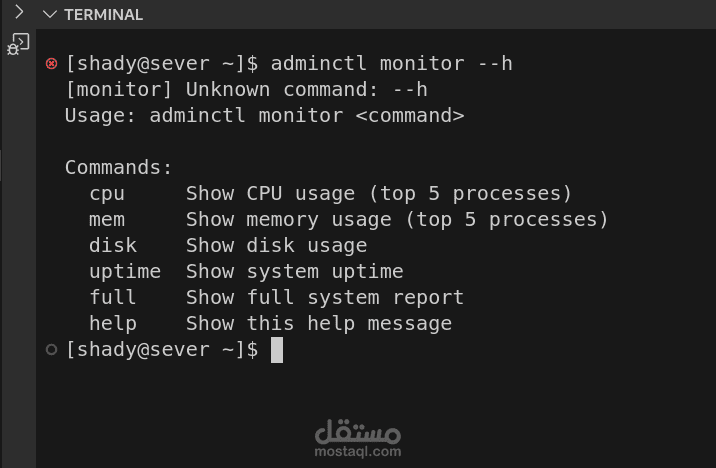Click the Arabic mostaql logo watermark
Viewport: 716px width, 468px height.
pos(358,431)
